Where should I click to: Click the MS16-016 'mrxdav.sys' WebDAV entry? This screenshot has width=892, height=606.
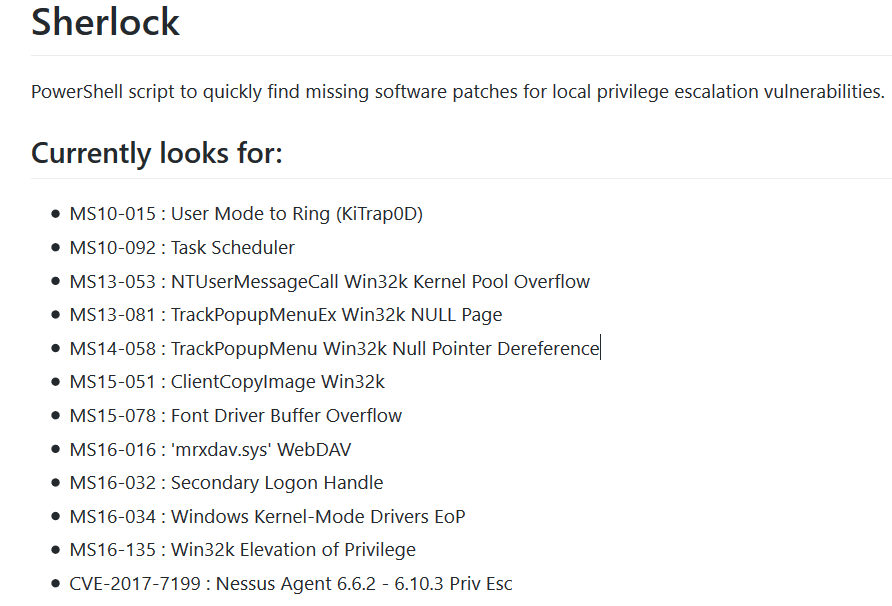pyautogui.click(x=210, y=450)
